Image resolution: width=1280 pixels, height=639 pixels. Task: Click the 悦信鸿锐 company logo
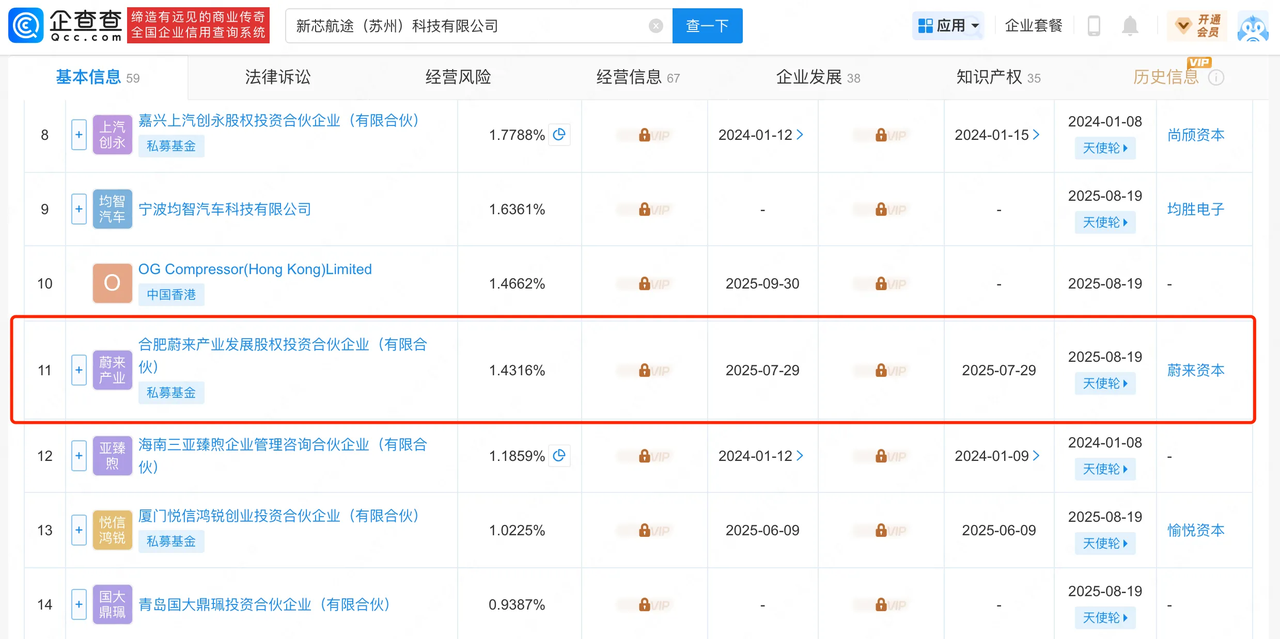[x=112, y=530]
